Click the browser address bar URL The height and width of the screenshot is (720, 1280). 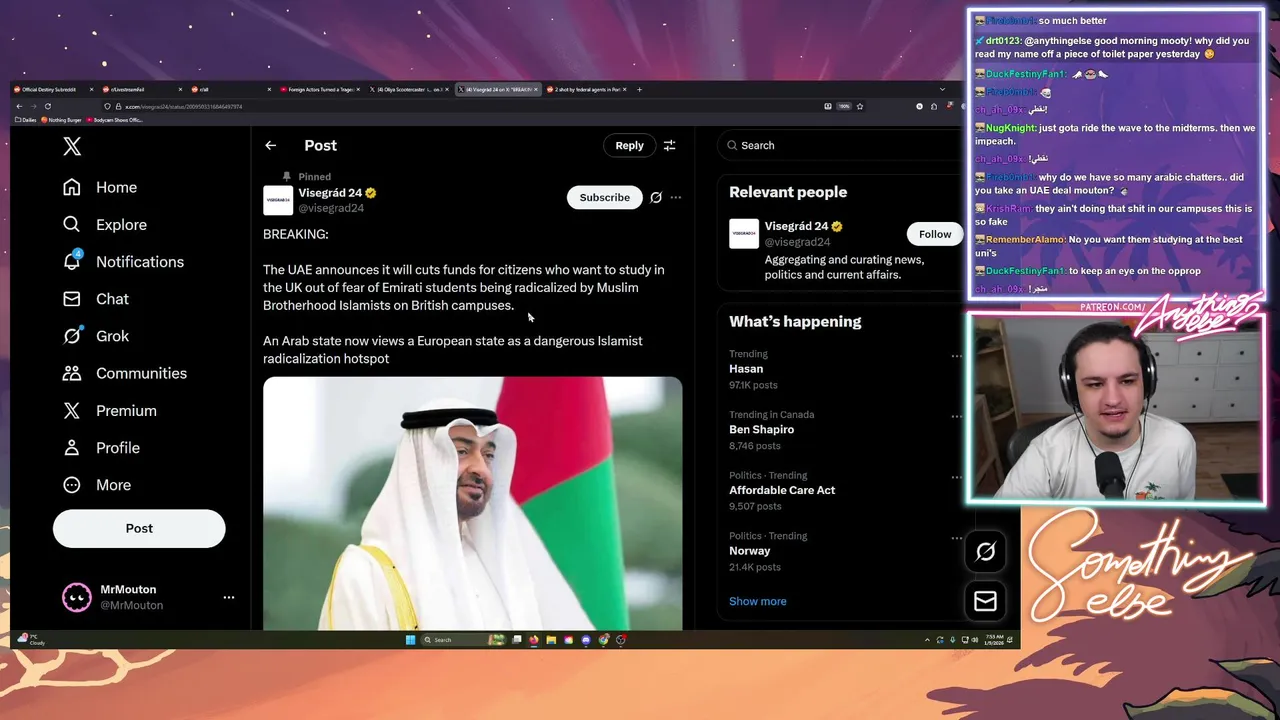184,106
